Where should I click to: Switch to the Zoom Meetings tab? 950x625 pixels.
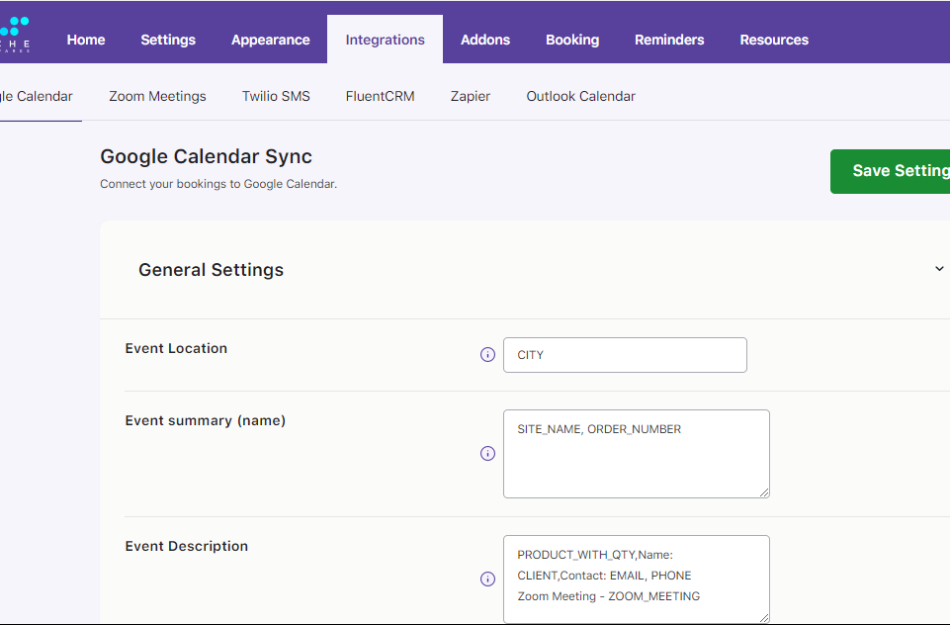[x=156, y=96]
